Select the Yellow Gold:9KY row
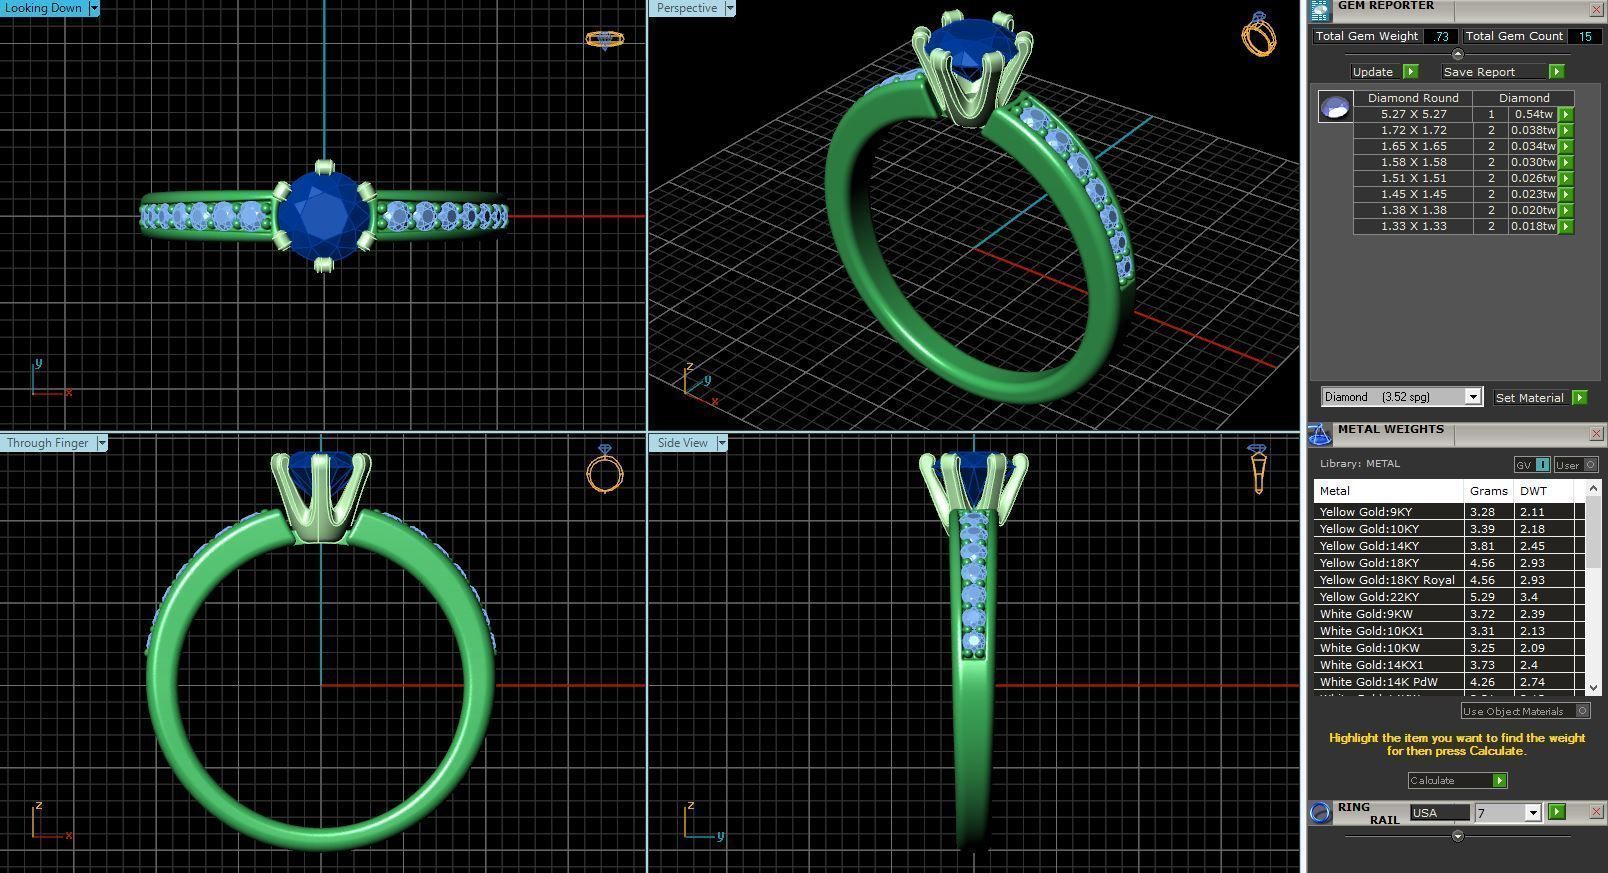 [x=1449, y=512]
